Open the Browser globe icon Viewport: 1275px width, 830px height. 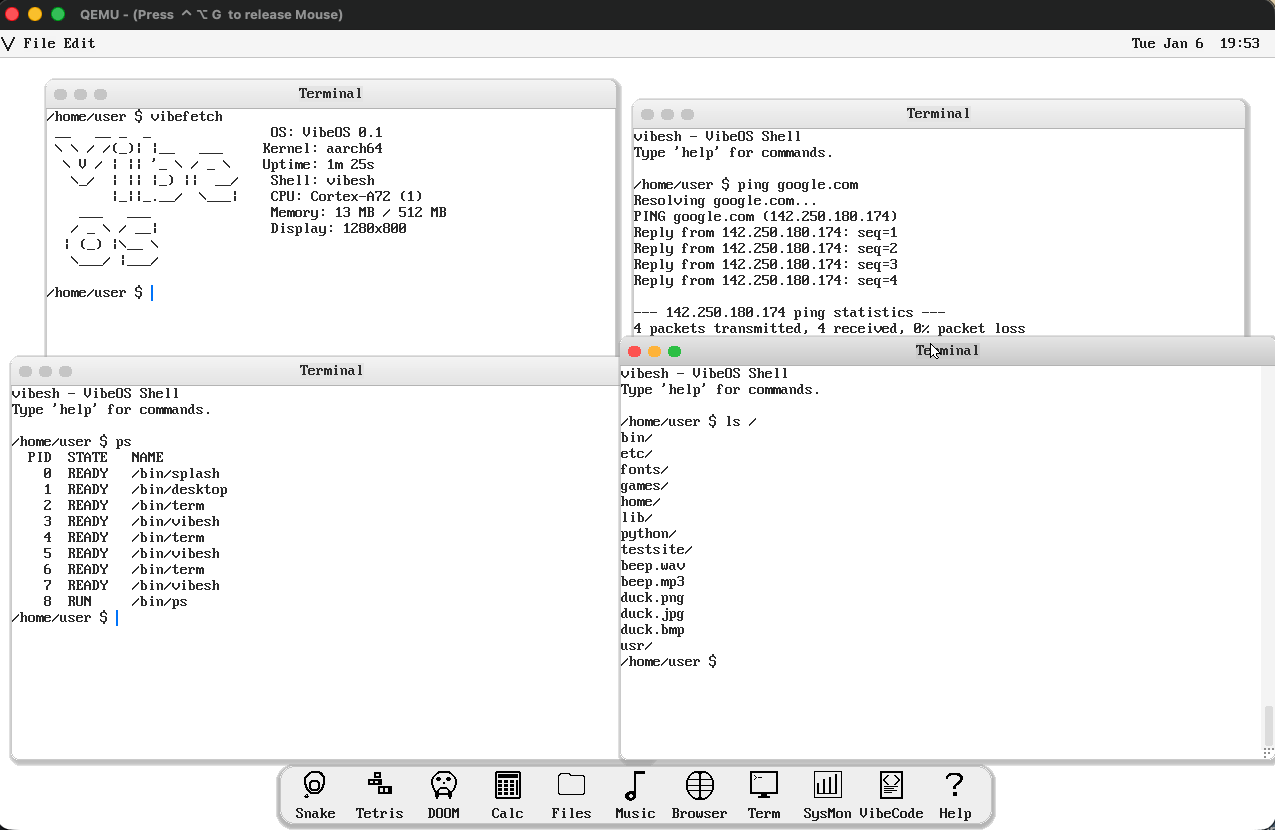tap(699, 786)
